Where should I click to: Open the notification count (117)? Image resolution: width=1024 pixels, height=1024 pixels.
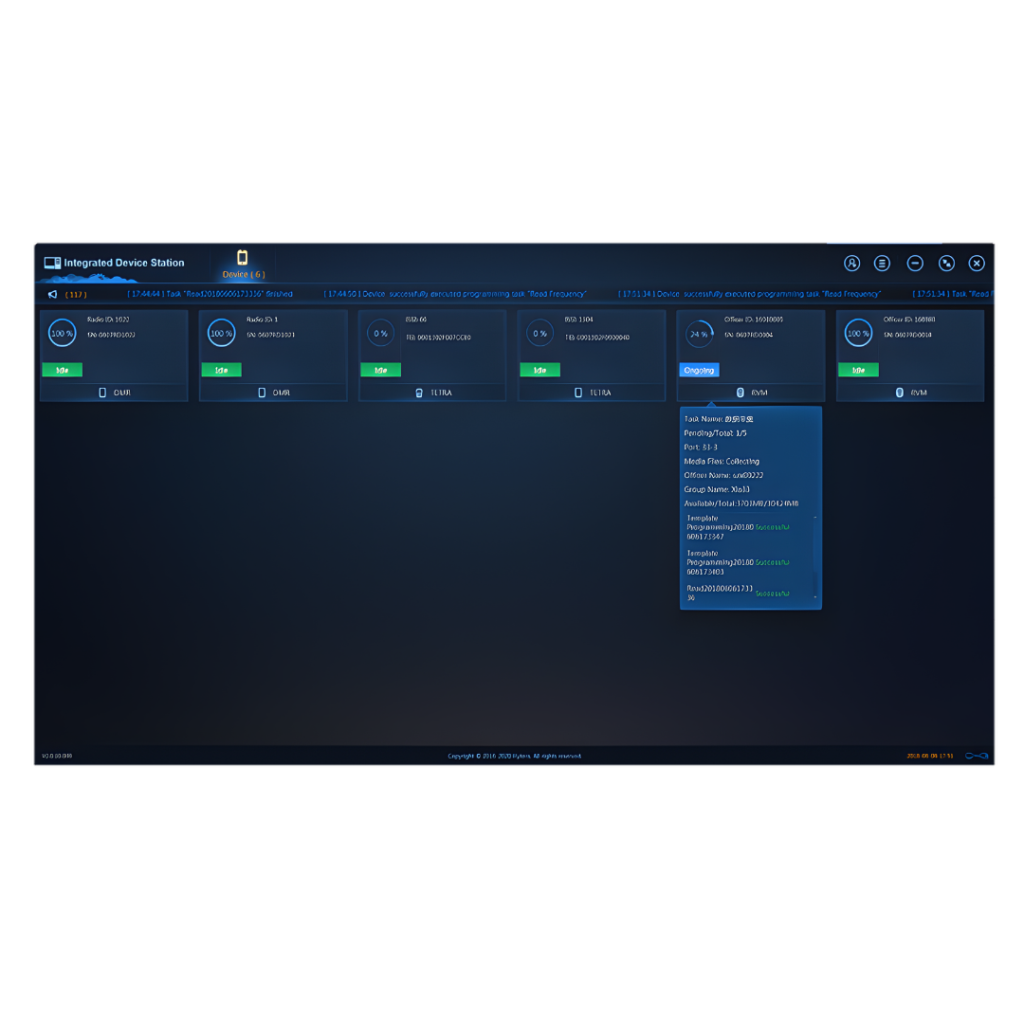[x=76, y=295]
